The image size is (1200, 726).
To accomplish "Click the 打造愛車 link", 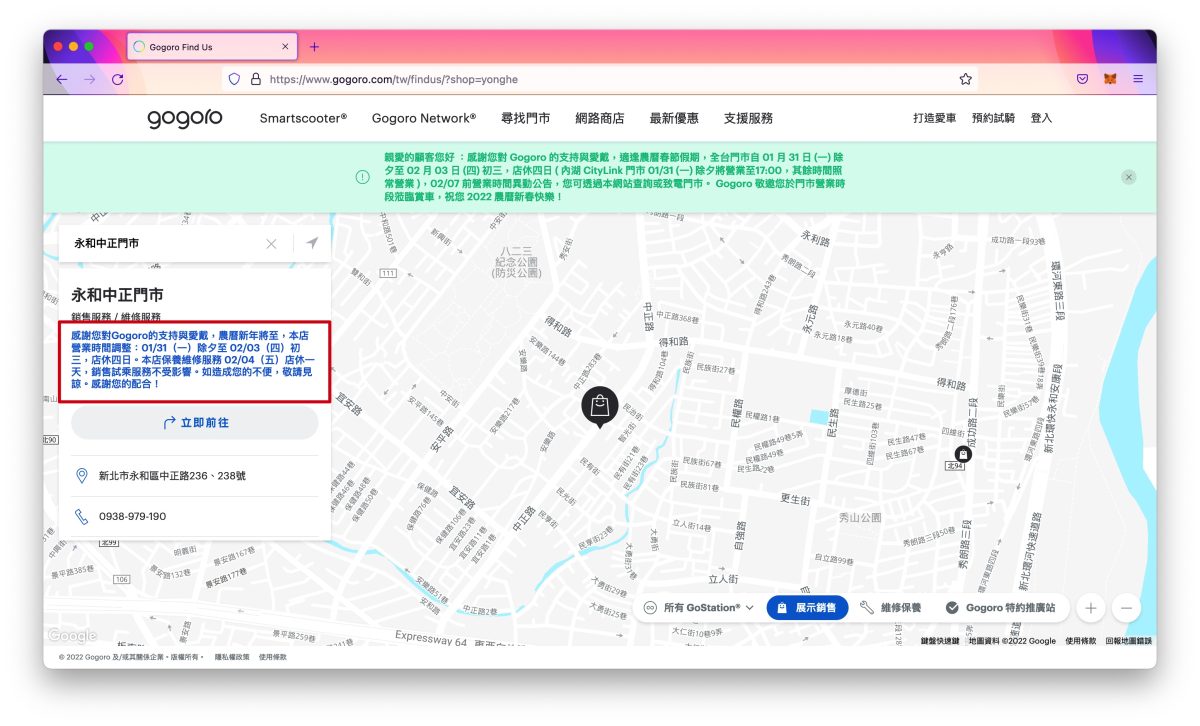I will [x=935, y=118].
